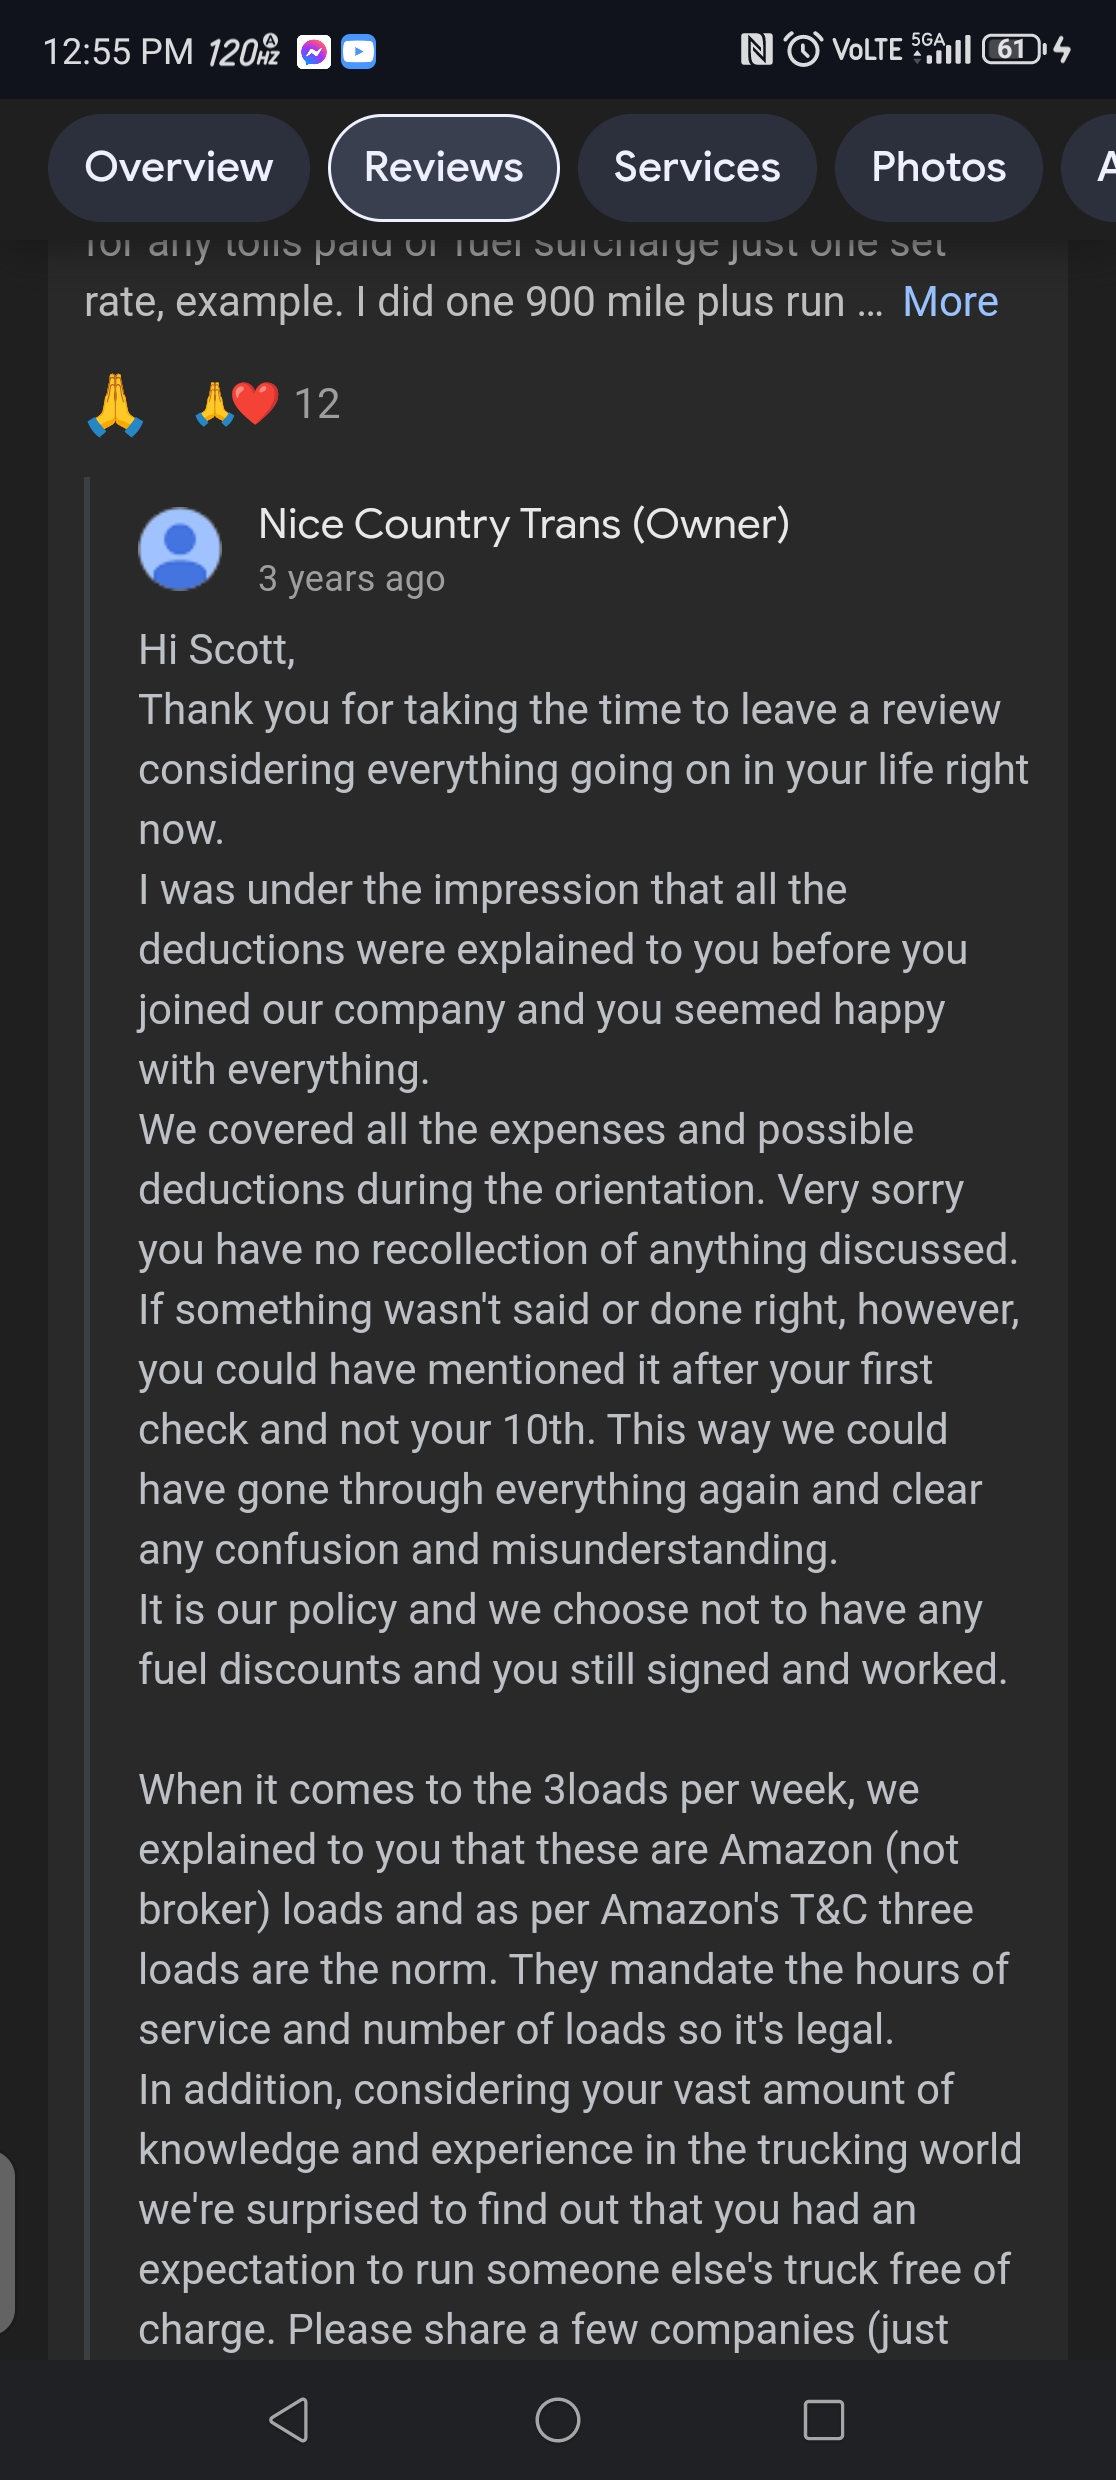Image resolution: width=1116 pixels, height=2480 pixels.
Task: Tap the battery indicator in status bar
Action: pos(1014,49)
